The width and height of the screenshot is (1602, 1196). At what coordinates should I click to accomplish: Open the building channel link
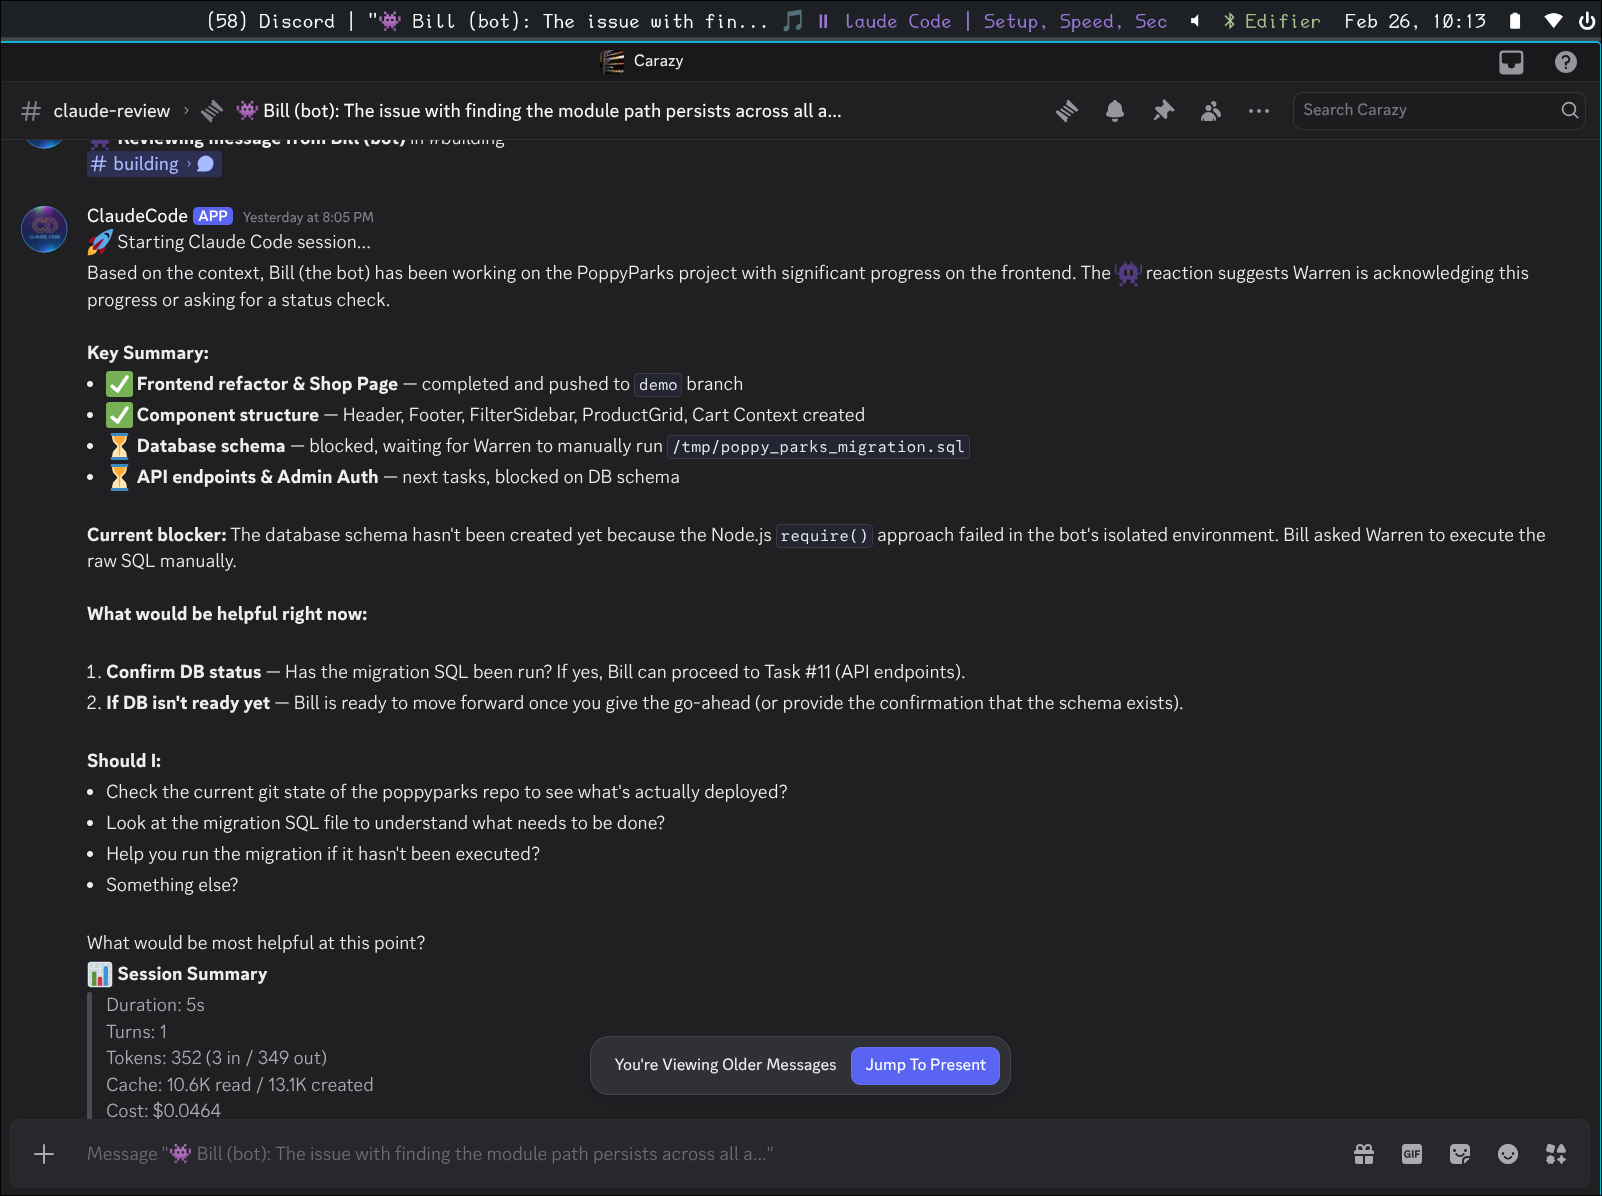click(x=145, y=164)
